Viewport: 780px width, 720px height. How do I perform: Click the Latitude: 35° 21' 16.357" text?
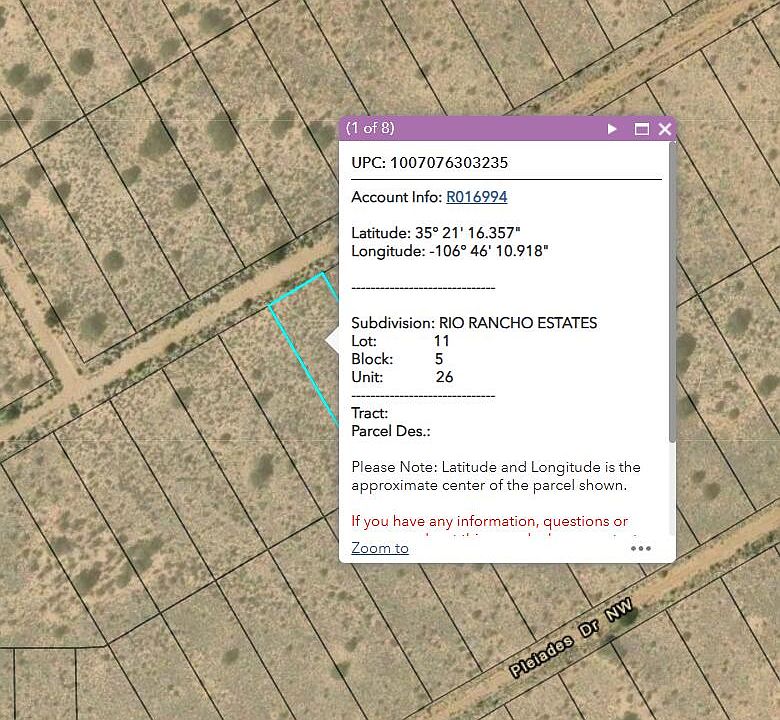point(436,233)
